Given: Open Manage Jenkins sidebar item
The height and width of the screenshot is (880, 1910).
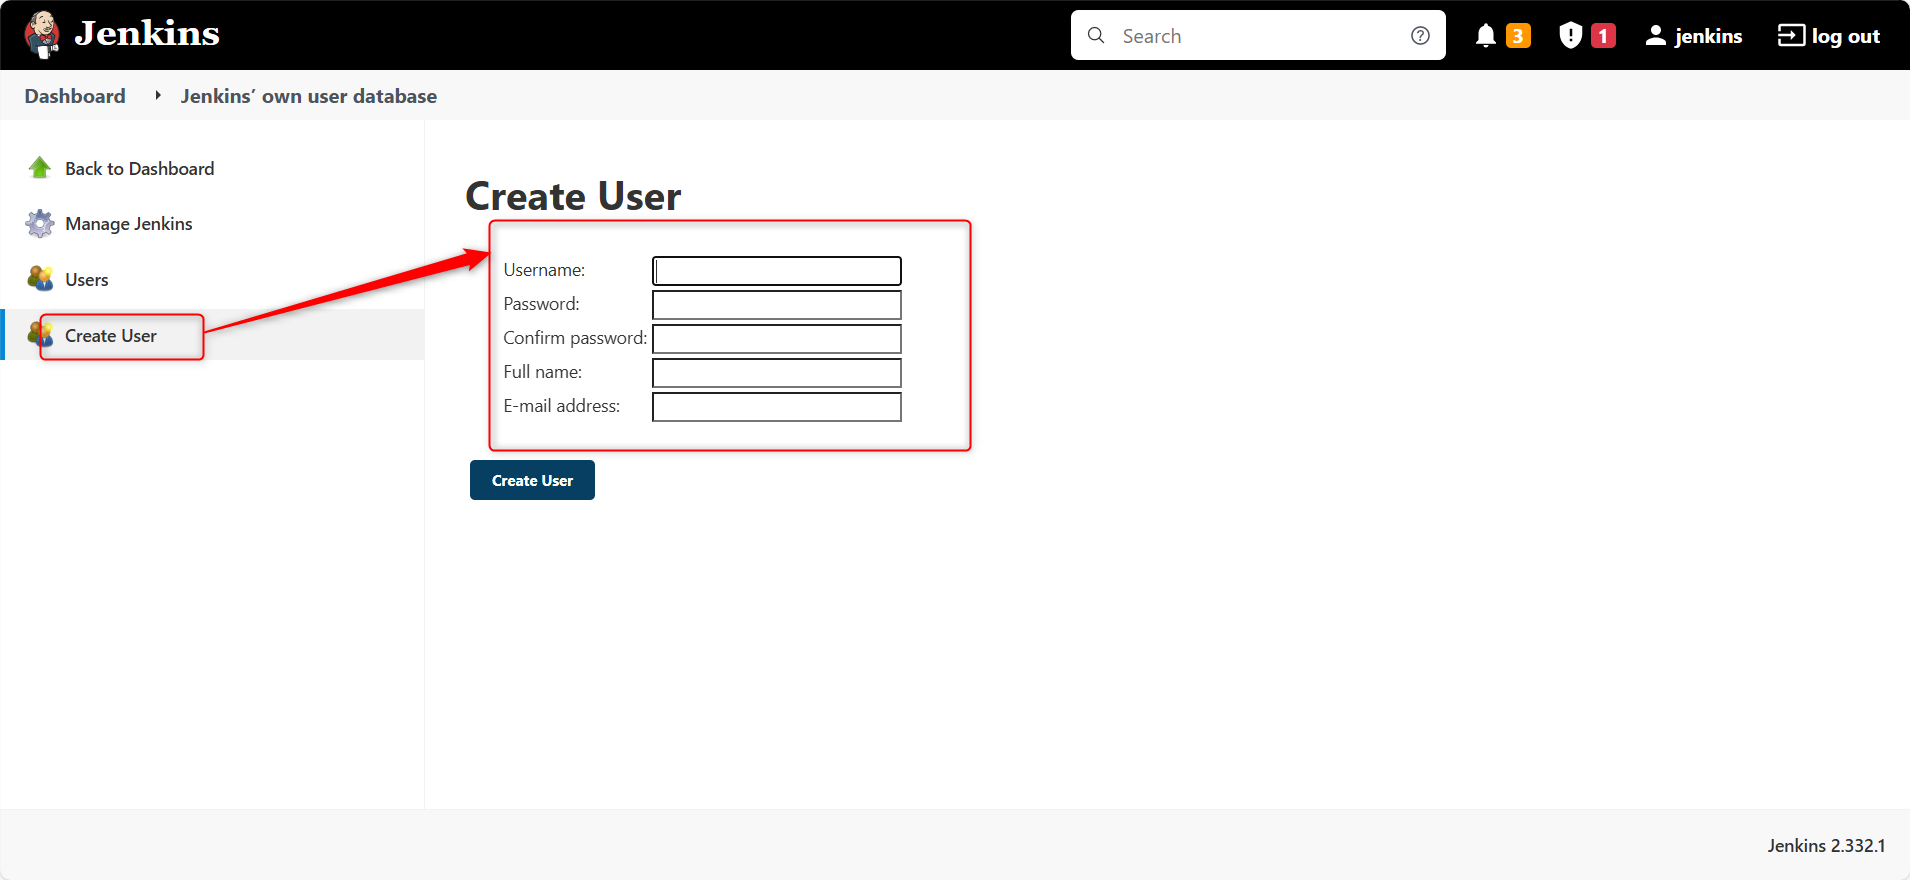Looking at the screenshot, I should click(x=128, y=224).
